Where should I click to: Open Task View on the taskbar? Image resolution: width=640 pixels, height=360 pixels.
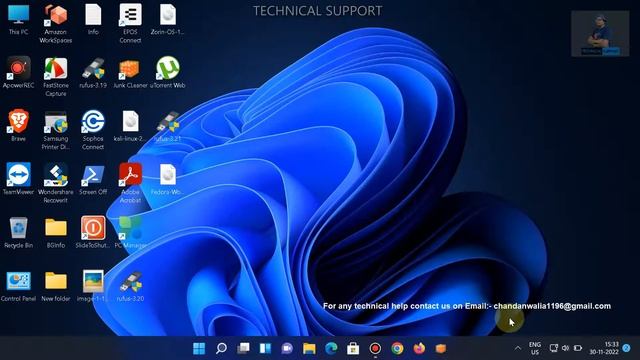tap(243, 348)
